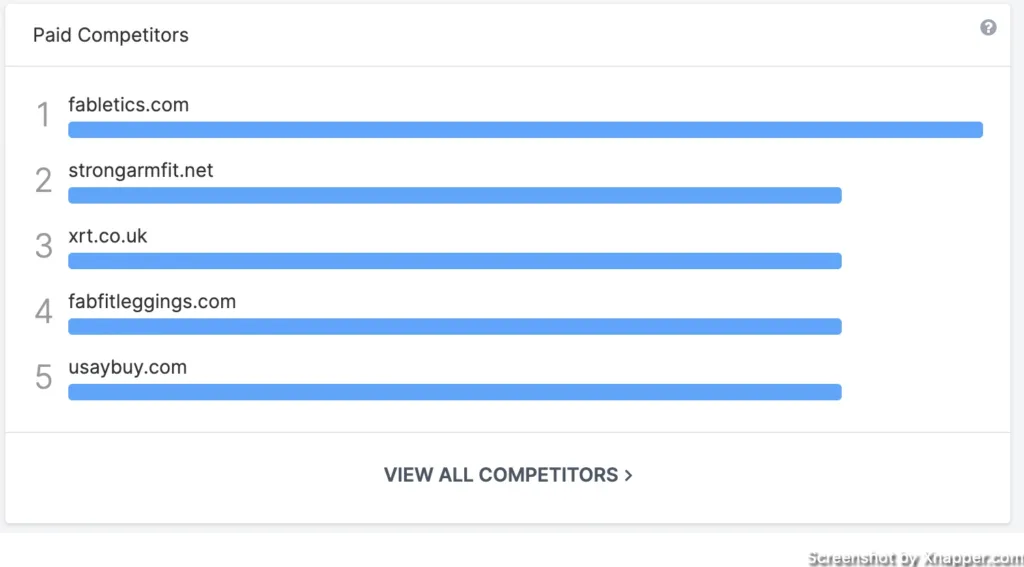The width and height of the screenshot is (1024, 567).
Task: Click the fabletics.com blue bar
Action: click(525, 129)
